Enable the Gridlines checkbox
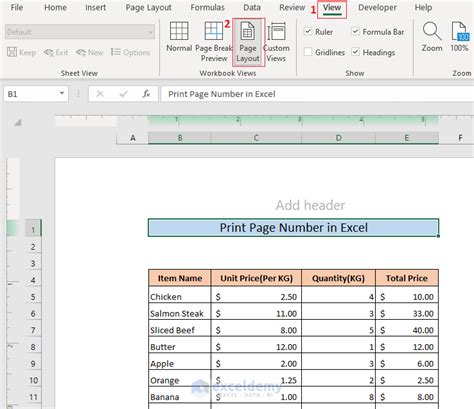This screenshot has width=474, height=409. click(308, 52)
